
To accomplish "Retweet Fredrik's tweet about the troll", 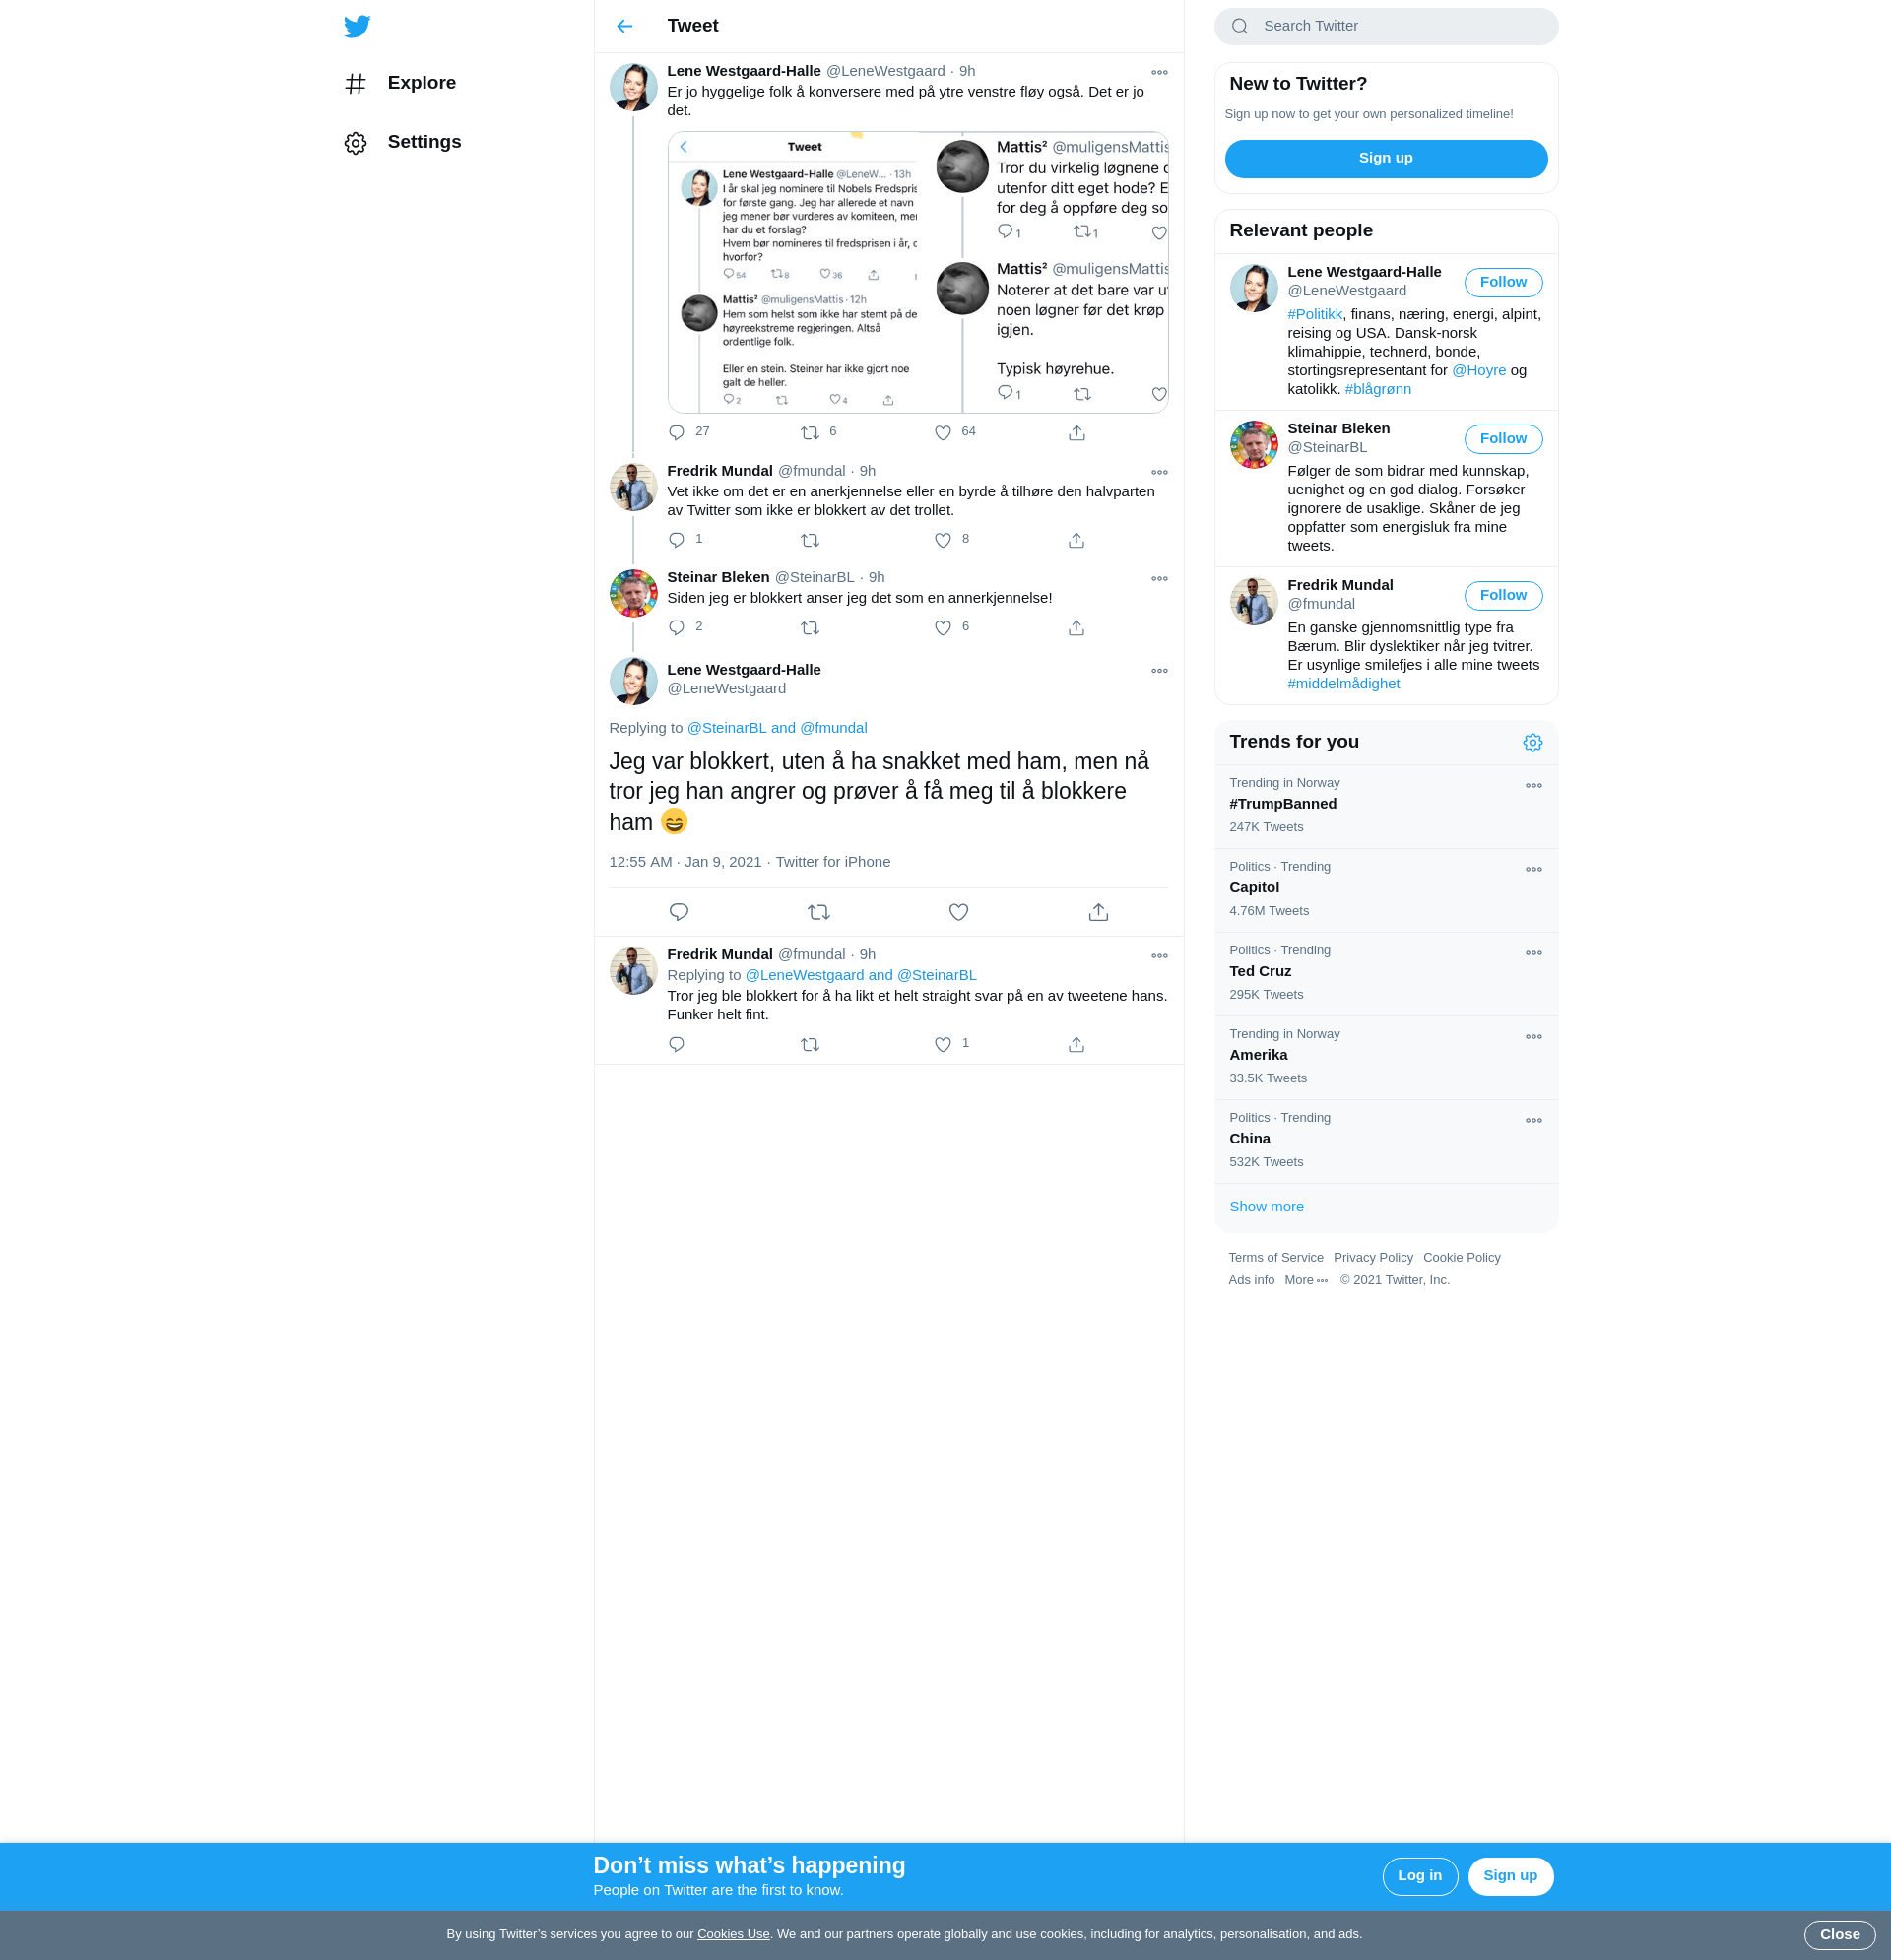I will coord(810,540).
